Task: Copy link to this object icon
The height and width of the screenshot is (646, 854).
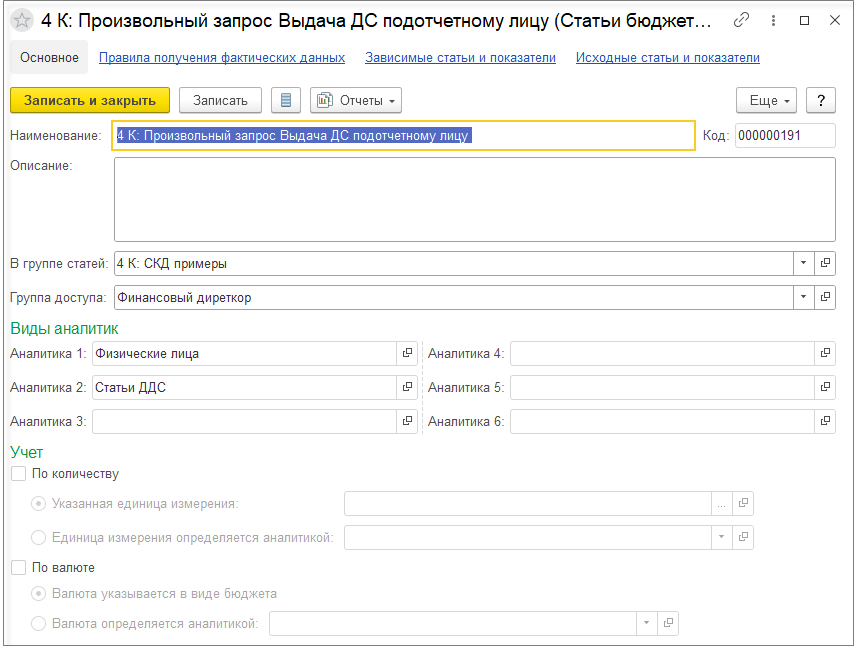Action: (741, 21)
